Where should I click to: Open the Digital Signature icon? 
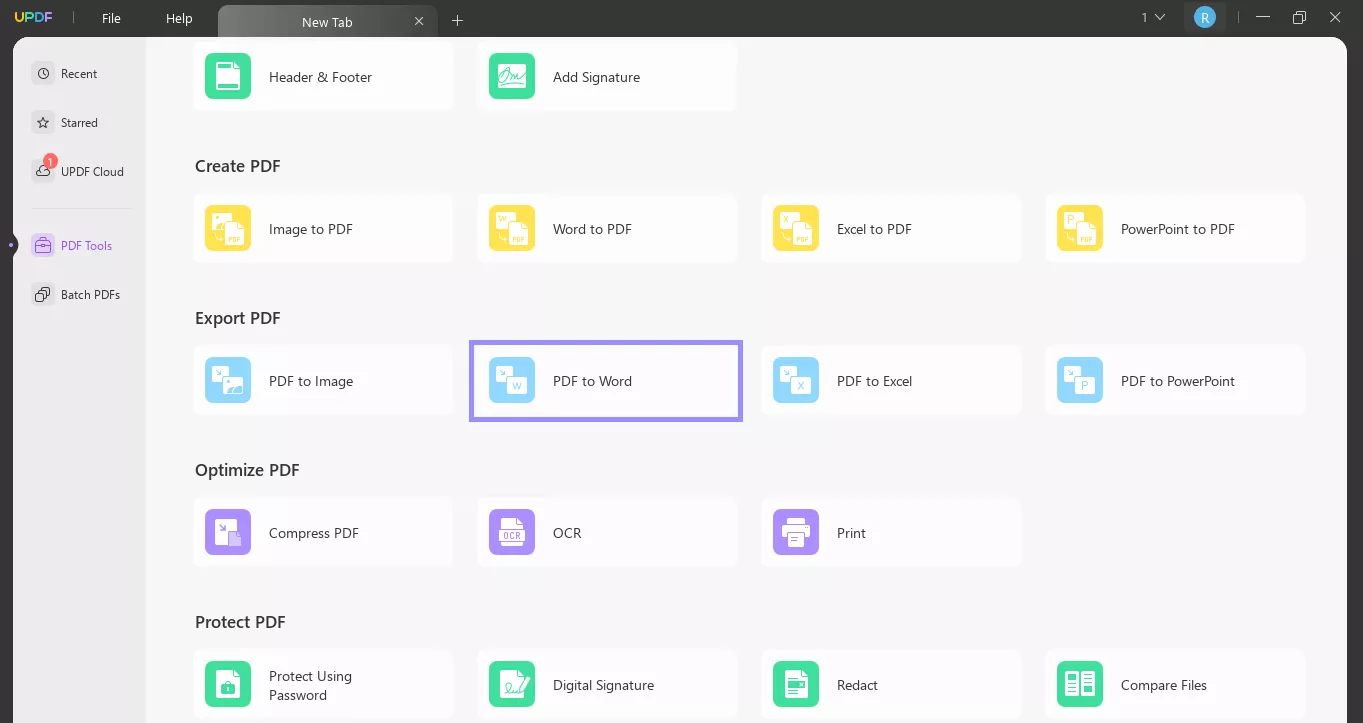click(512, 684)
